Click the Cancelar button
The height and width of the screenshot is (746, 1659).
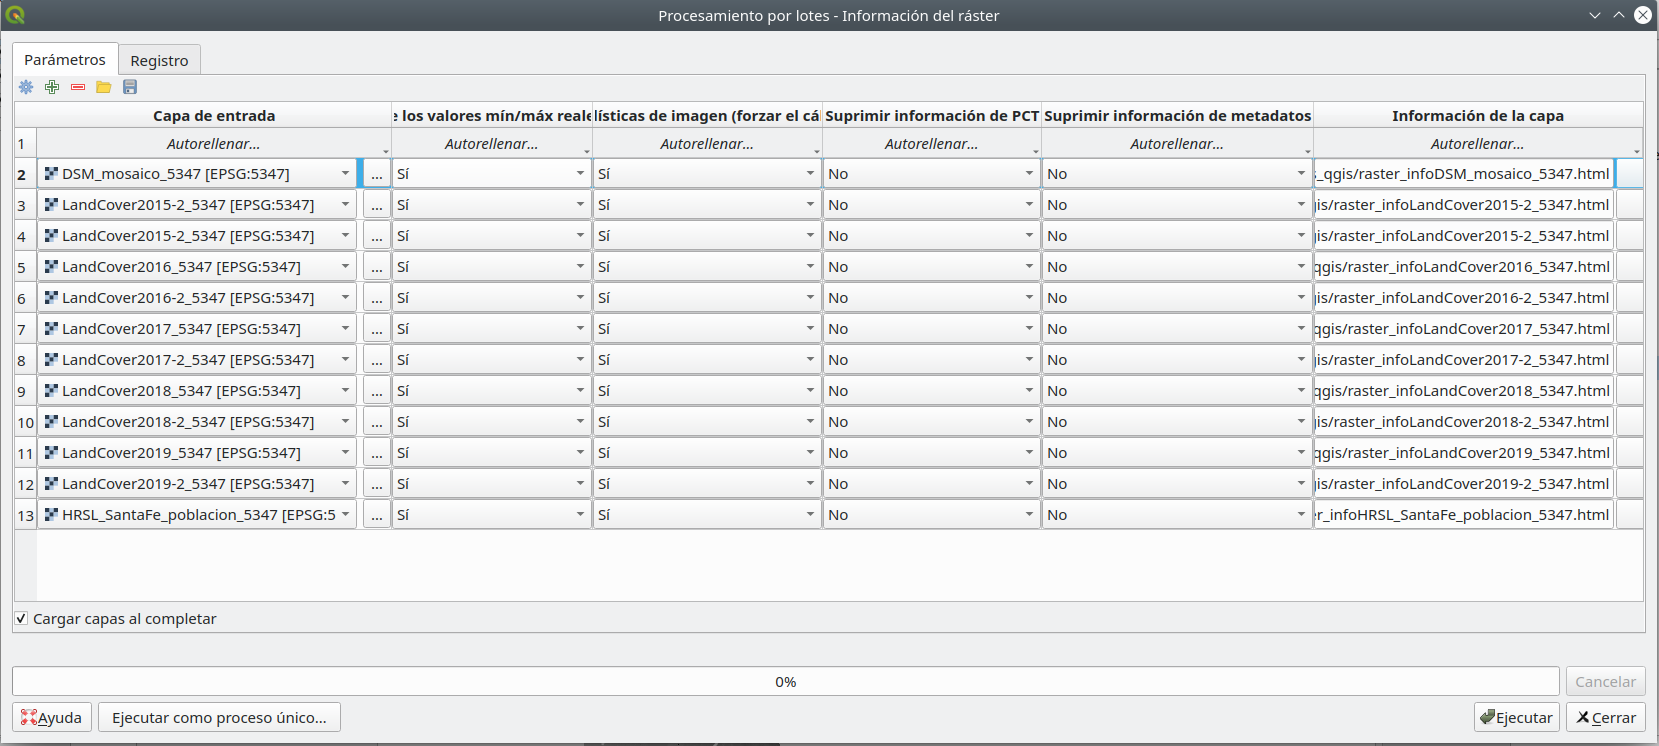1606,681
